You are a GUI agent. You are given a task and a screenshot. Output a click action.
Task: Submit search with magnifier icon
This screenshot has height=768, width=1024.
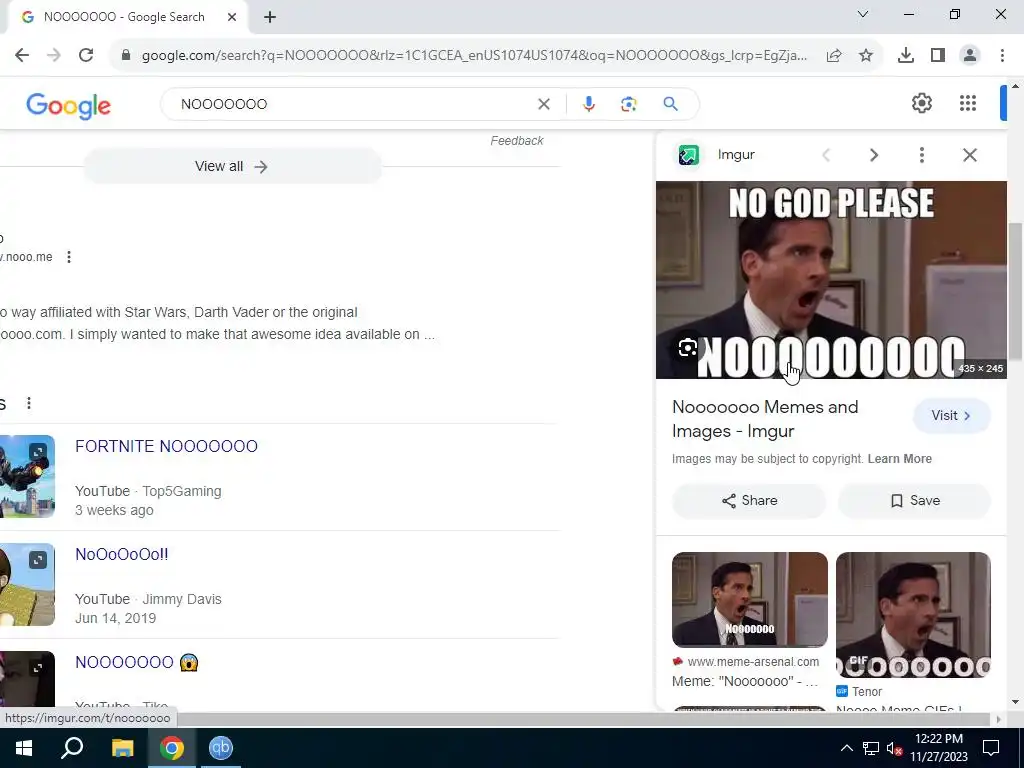670,104
